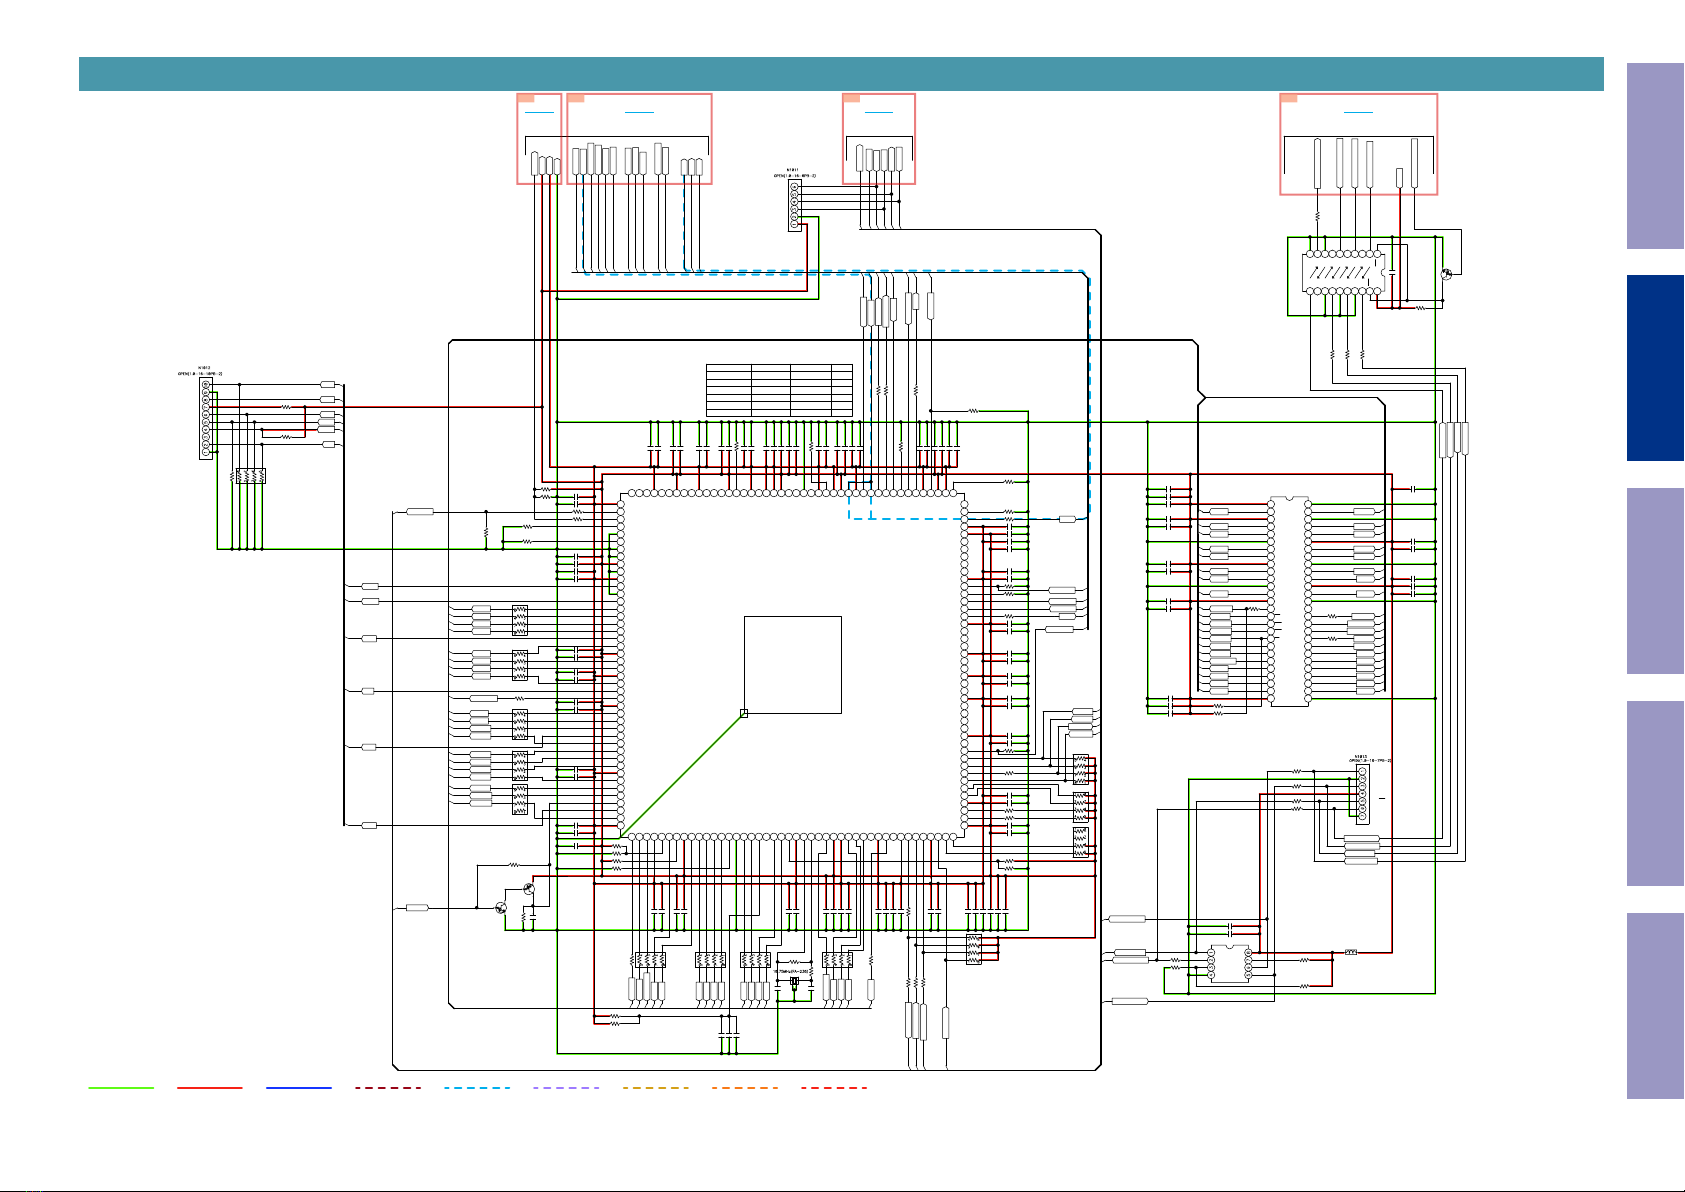The image size is (1685, 1192).
Task: Click the N1012 connector label
Action: (203, 367)
